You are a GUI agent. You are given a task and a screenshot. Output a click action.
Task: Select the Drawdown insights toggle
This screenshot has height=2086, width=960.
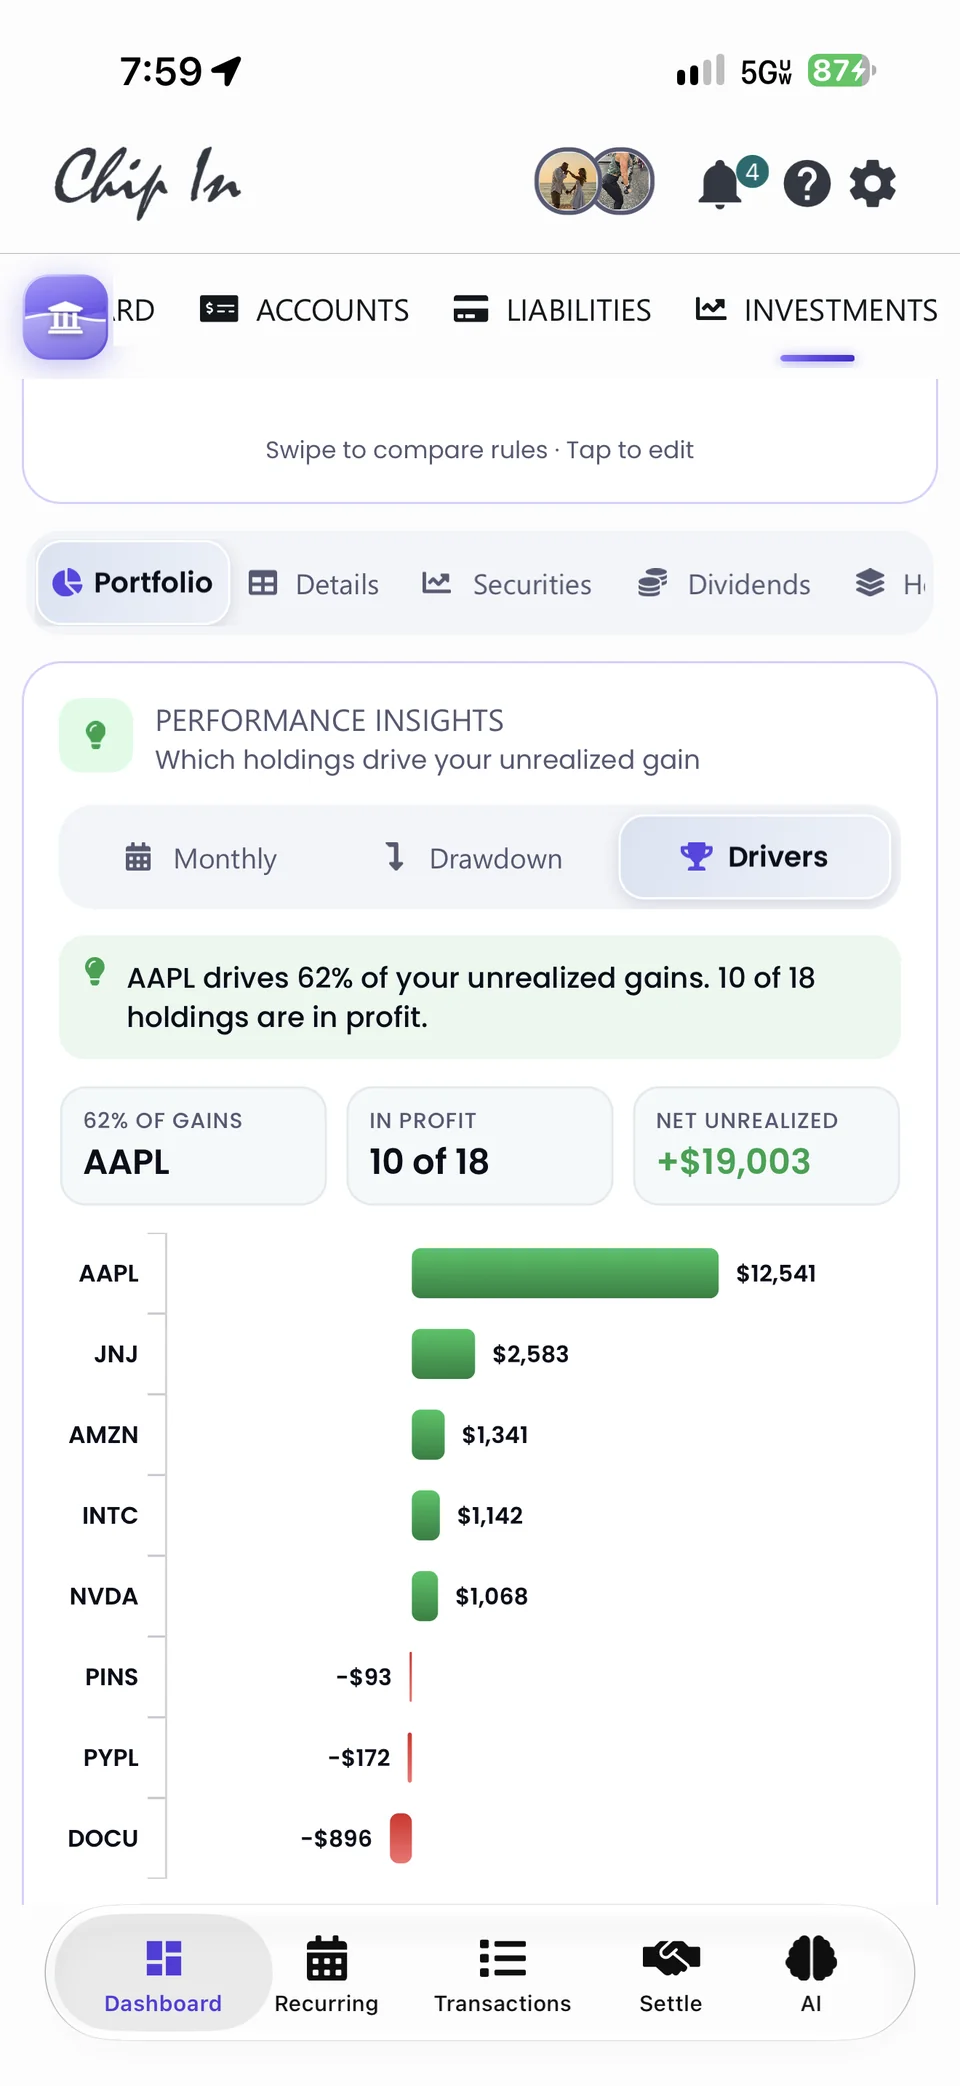coord(474,858)
